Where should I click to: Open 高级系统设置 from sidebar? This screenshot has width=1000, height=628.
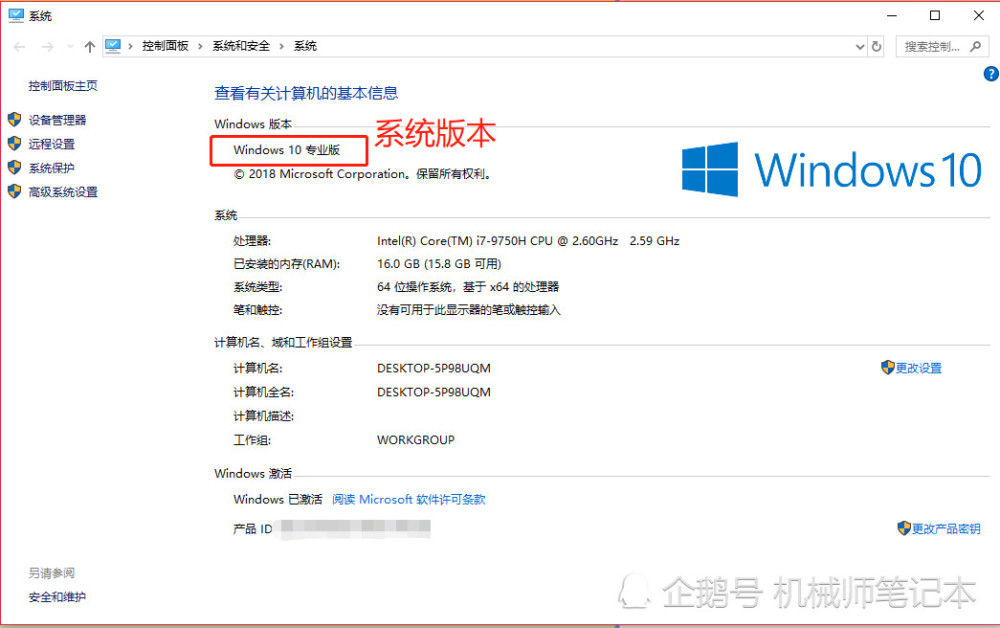click(x=63, y=192)
